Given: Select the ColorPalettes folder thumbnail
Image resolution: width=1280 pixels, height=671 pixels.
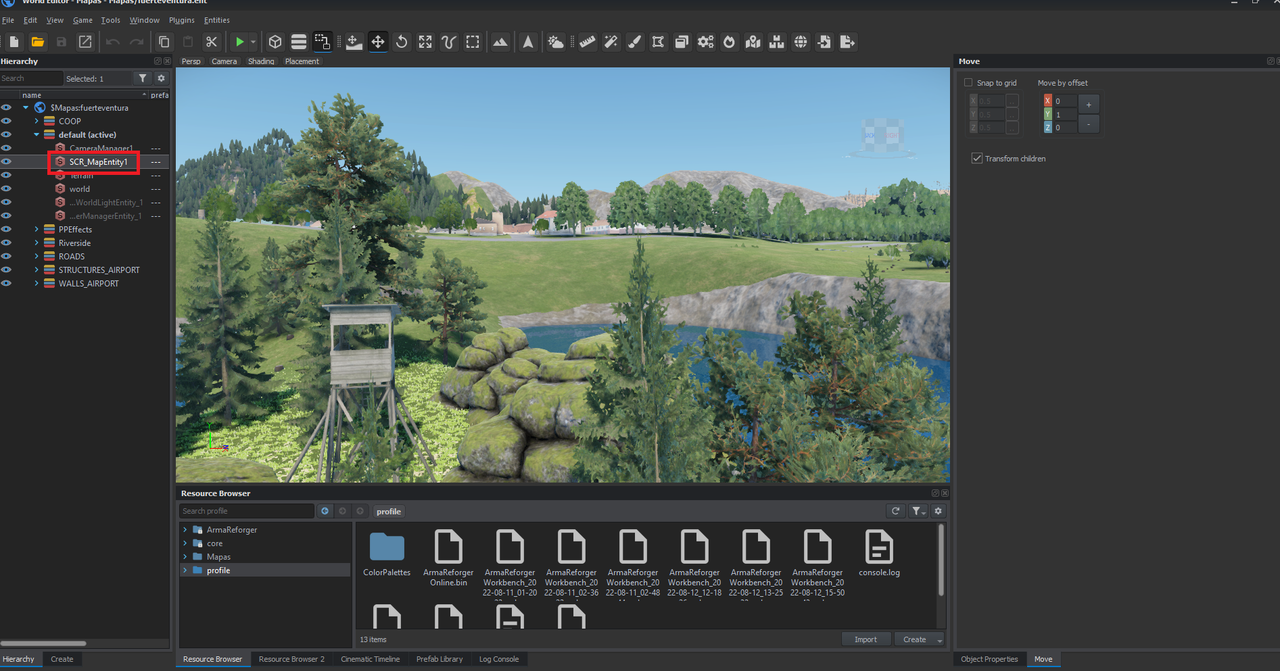Looking at the screenshot, I should (387, 553).
